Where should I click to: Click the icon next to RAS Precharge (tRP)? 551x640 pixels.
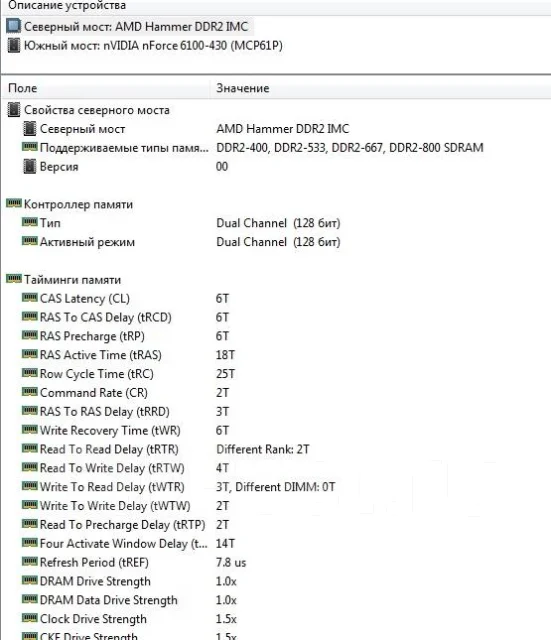coord(29,335)
